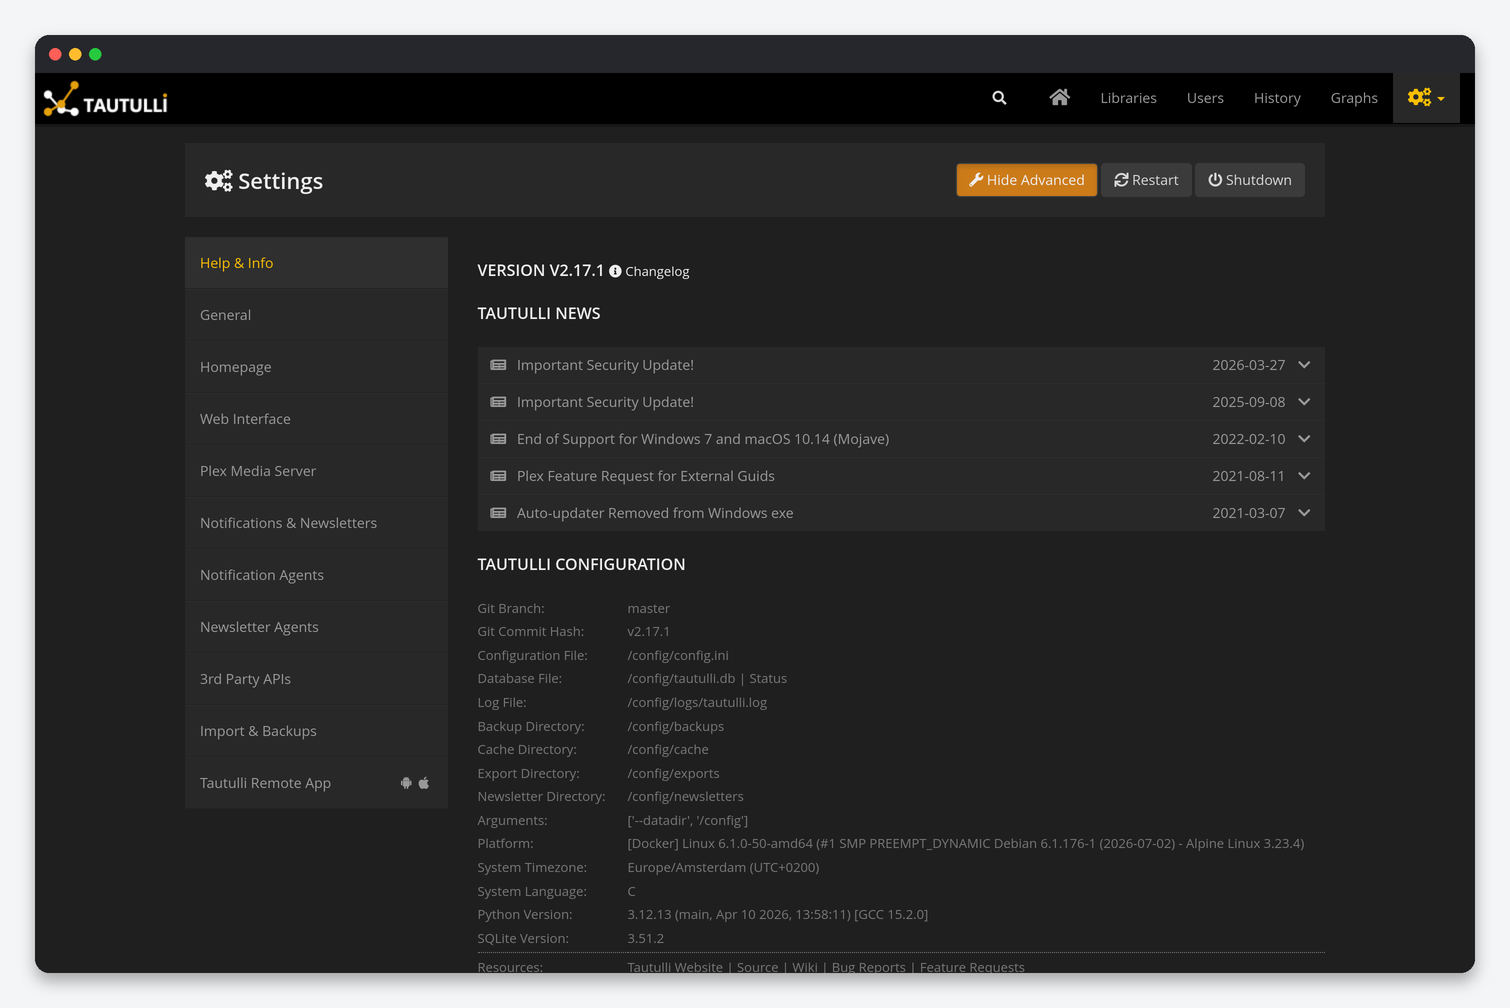The width and height of the screenshot is (1510, 1008).
Task: Click the database Status link
Action: 768,679
